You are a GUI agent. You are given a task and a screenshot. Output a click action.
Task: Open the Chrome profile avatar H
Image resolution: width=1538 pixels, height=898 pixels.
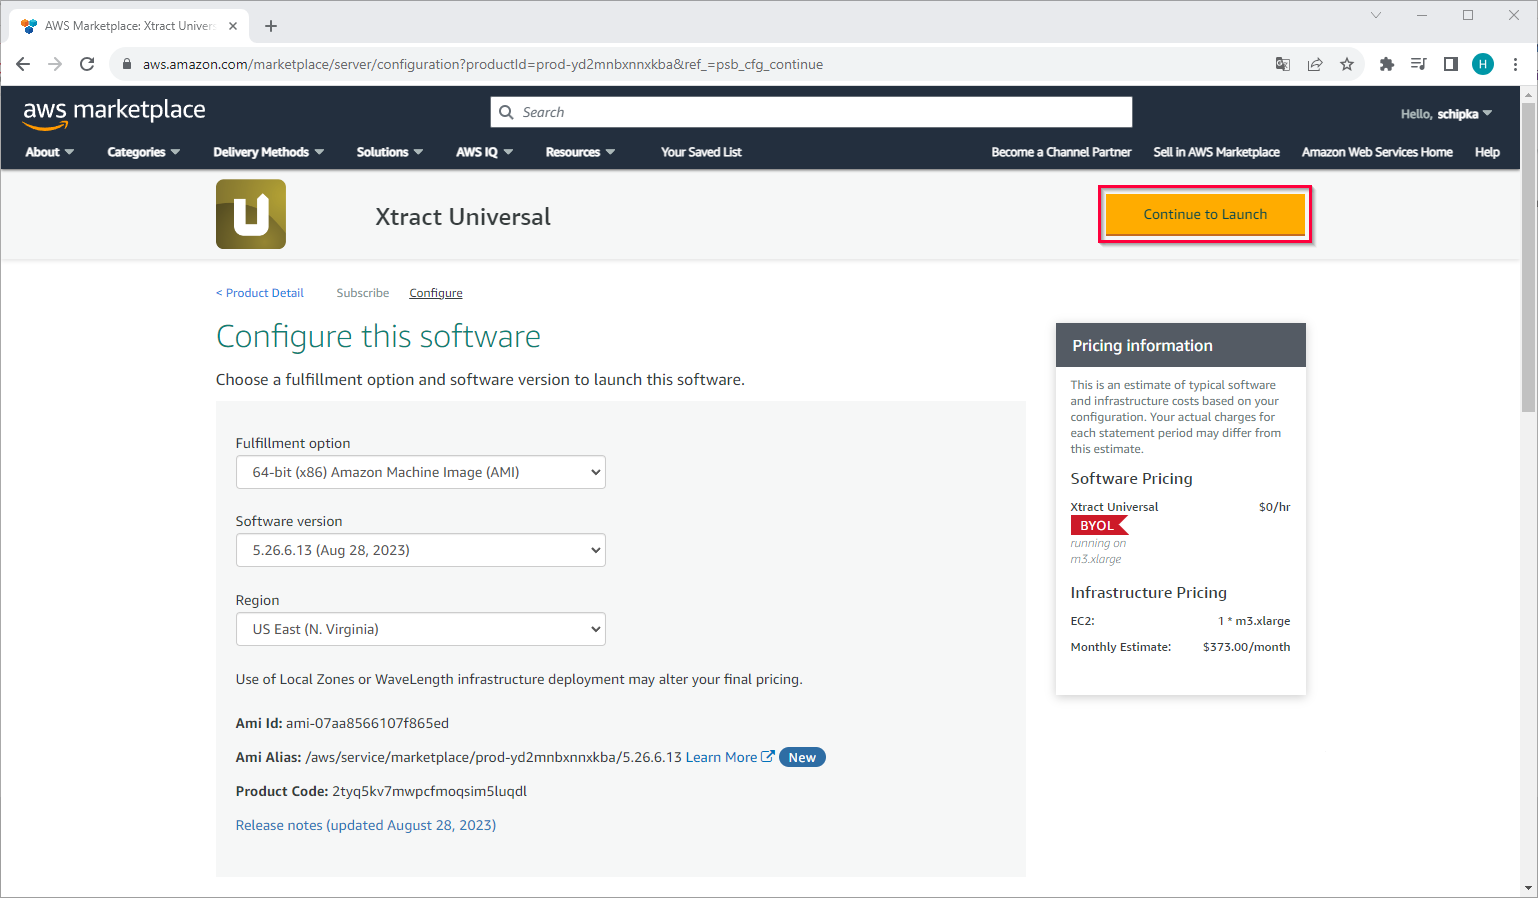[1483, 64]
